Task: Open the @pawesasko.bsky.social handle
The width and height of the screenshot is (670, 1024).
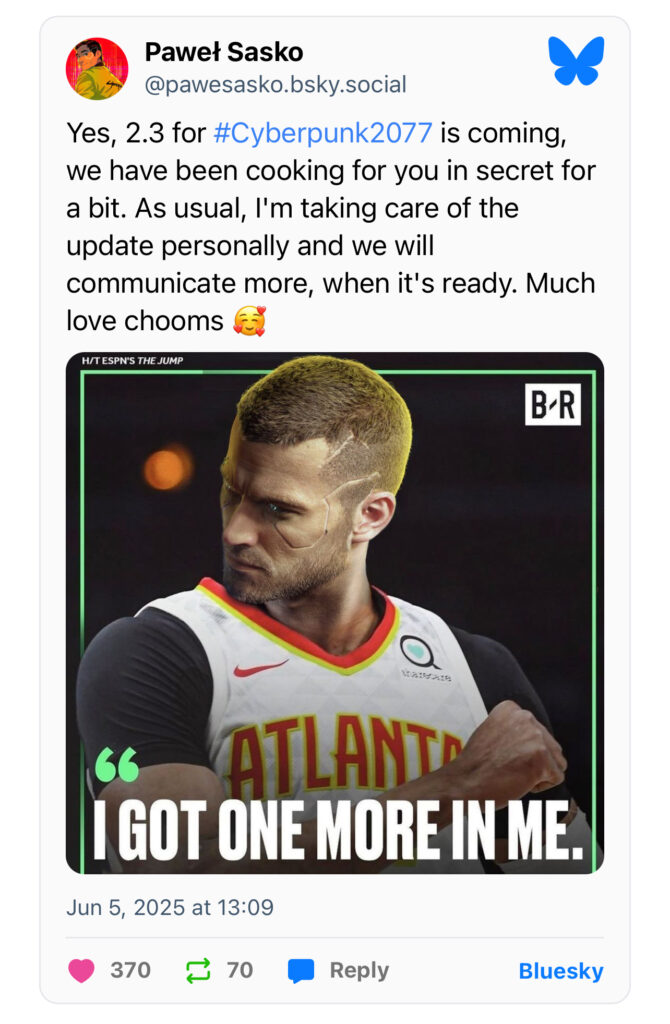Action: (x=276, y=84)
